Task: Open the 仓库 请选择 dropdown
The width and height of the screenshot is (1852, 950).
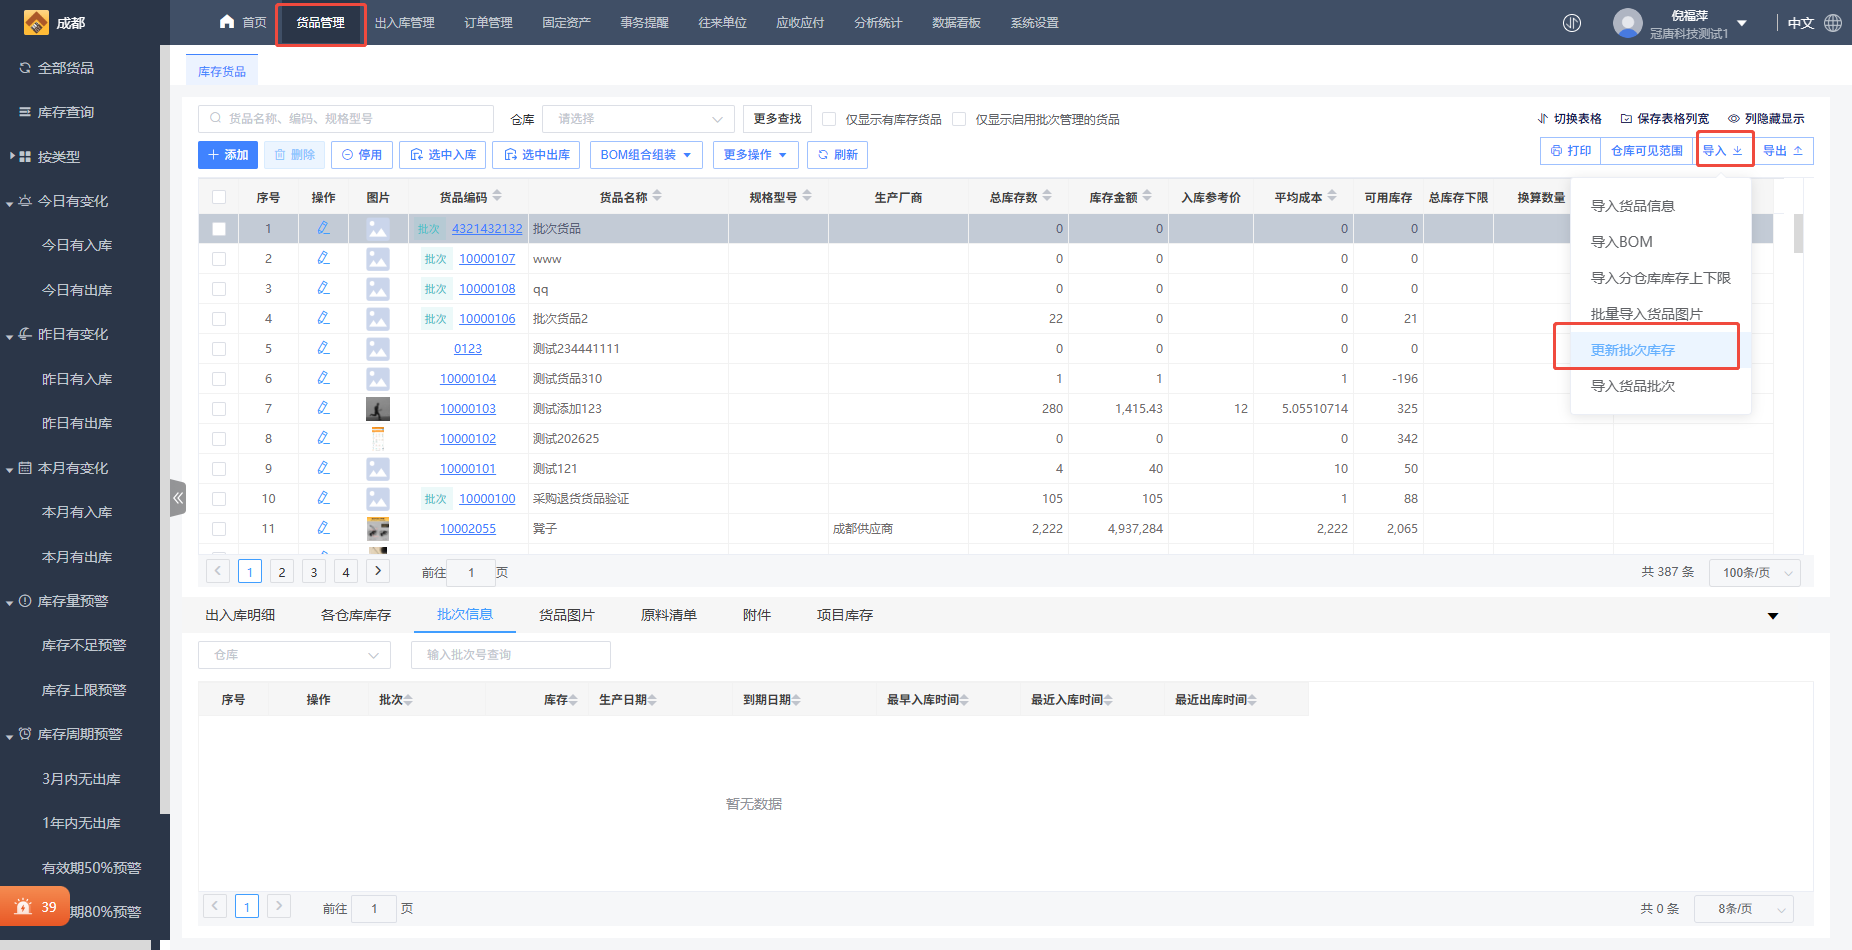Action: pos(638,119)
